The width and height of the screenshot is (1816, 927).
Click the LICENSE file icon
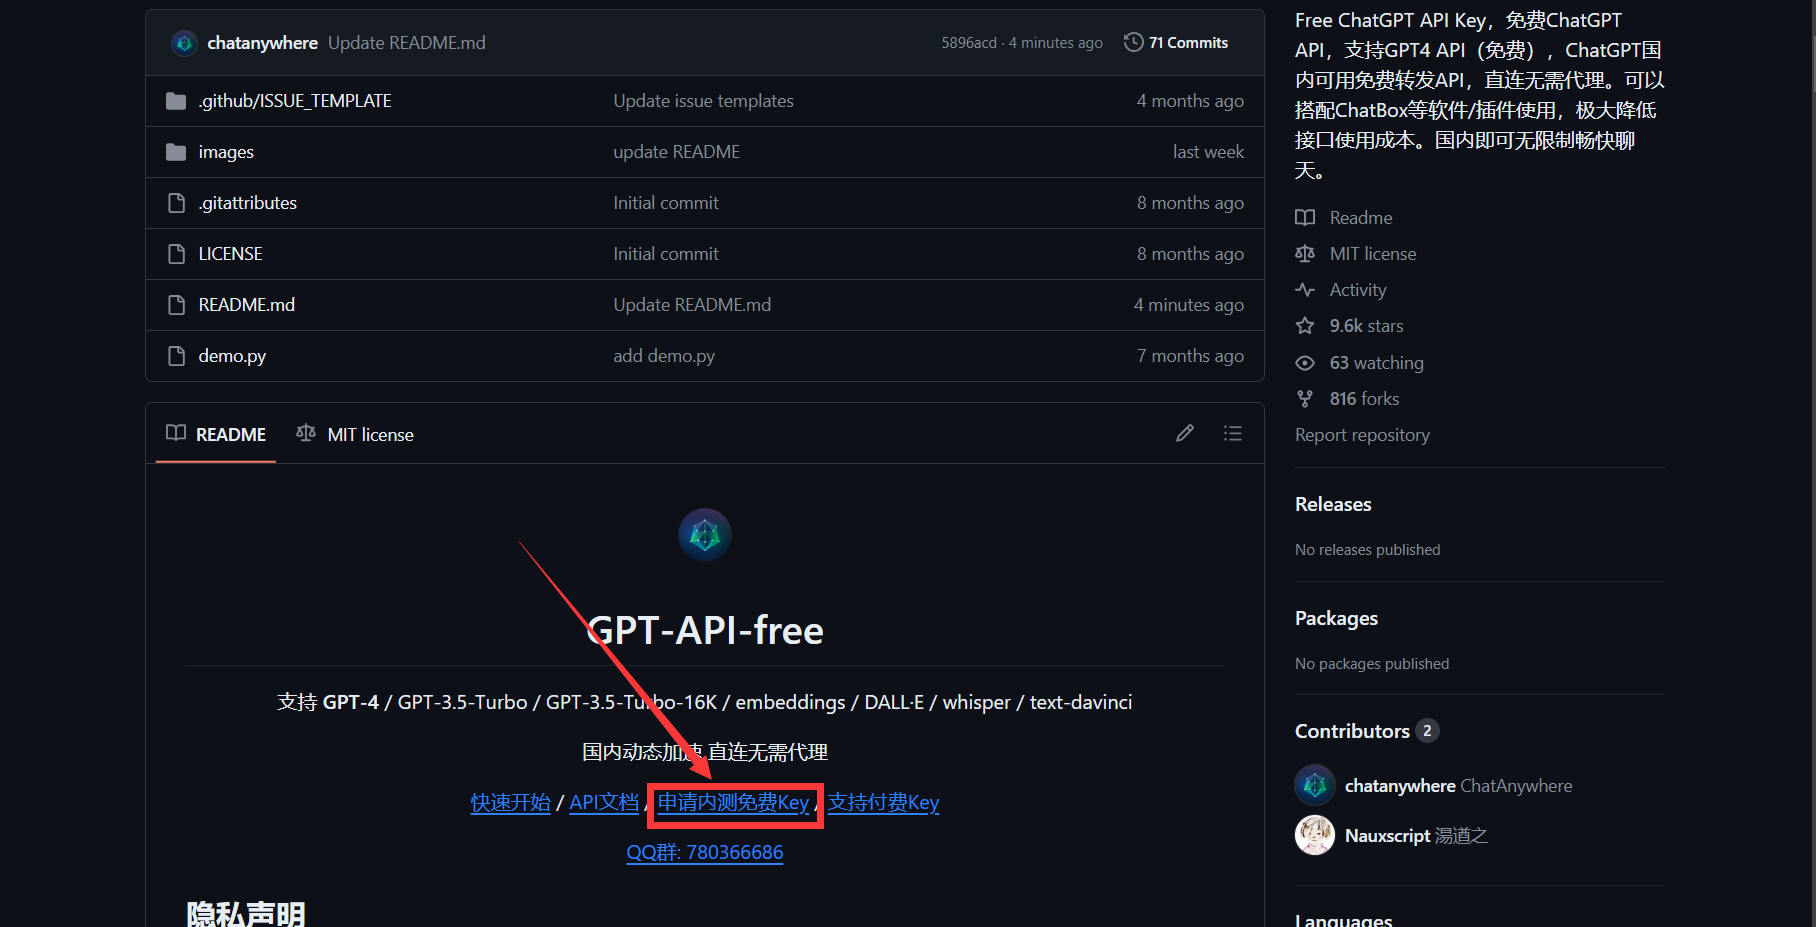pyautogui.click(x=176, y=254)
